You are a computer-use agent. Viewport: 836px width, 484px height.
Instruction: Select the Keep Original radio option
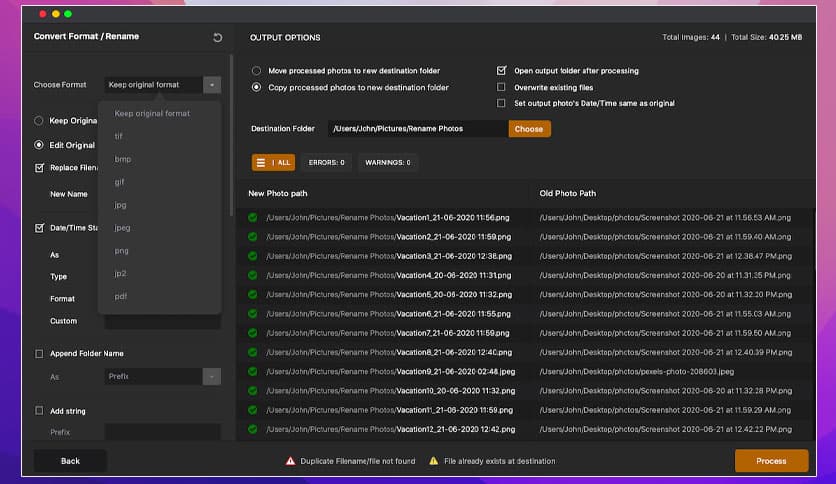[x=38, y=120]
